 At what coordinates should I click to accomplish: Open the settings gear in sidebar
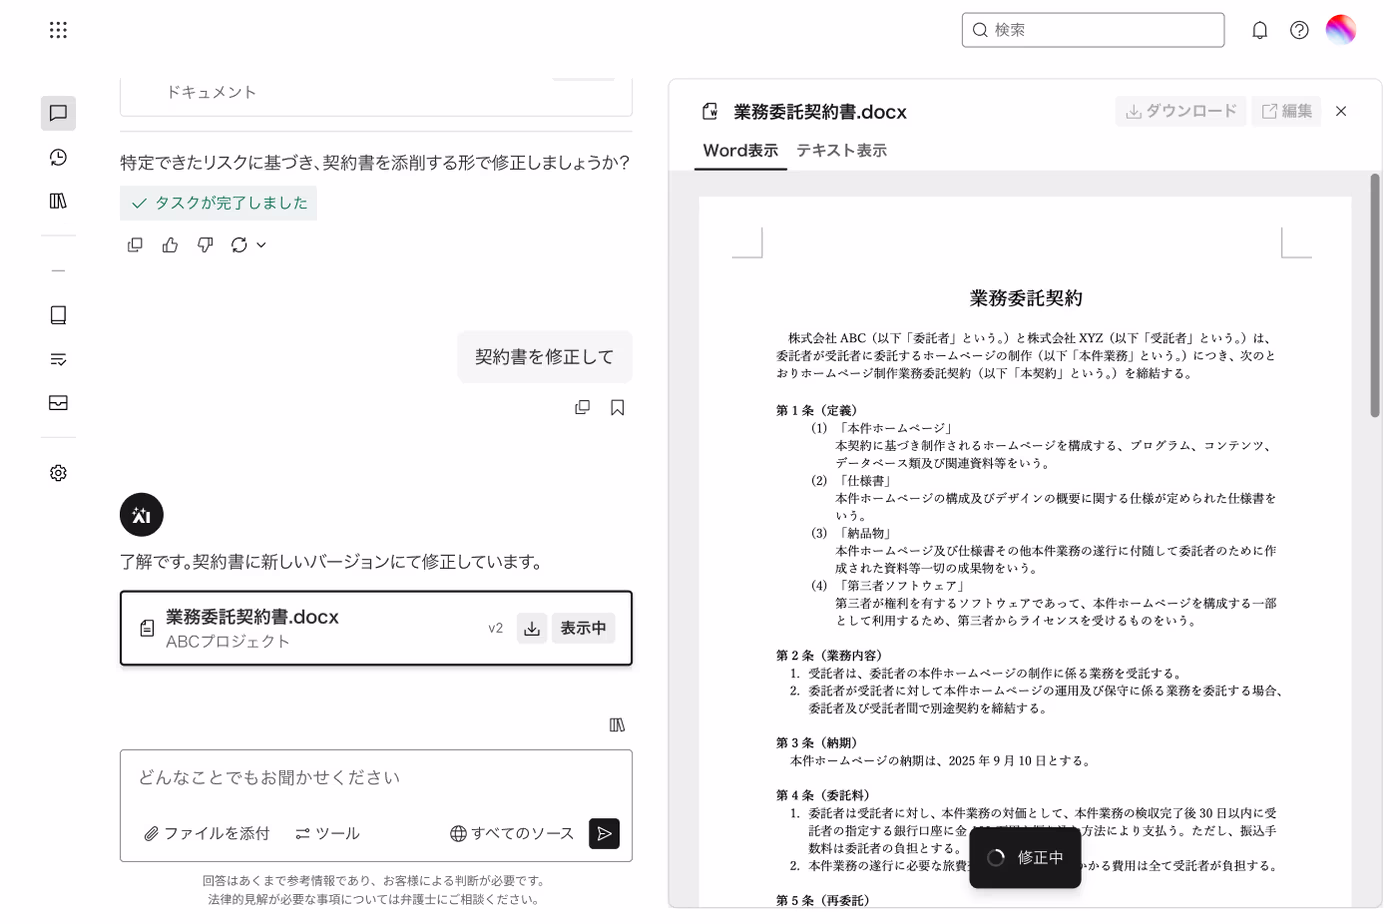click(58, 473)
